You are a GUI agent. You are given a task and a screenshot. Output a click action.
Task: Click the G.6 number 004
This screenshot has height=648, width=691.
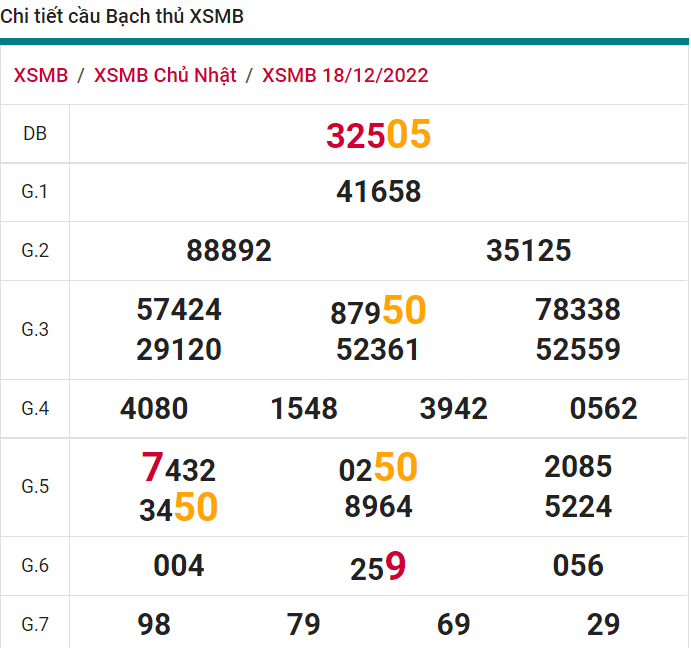click(x=179, y=566)
